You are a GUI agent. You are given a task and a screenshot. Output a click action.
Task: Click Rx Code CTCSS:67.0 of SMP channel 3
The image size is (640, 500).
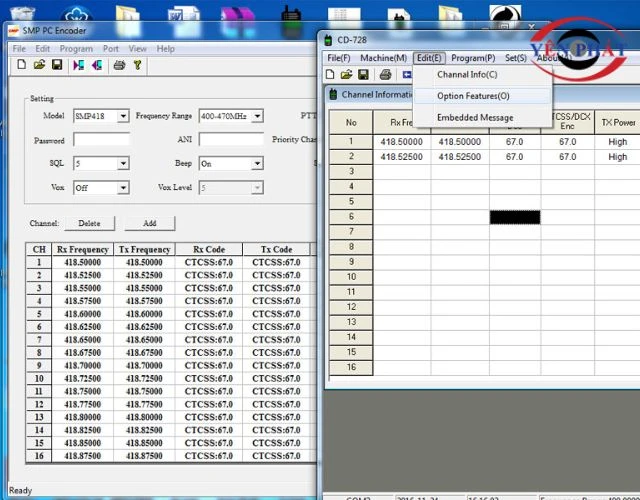[209, 288]
